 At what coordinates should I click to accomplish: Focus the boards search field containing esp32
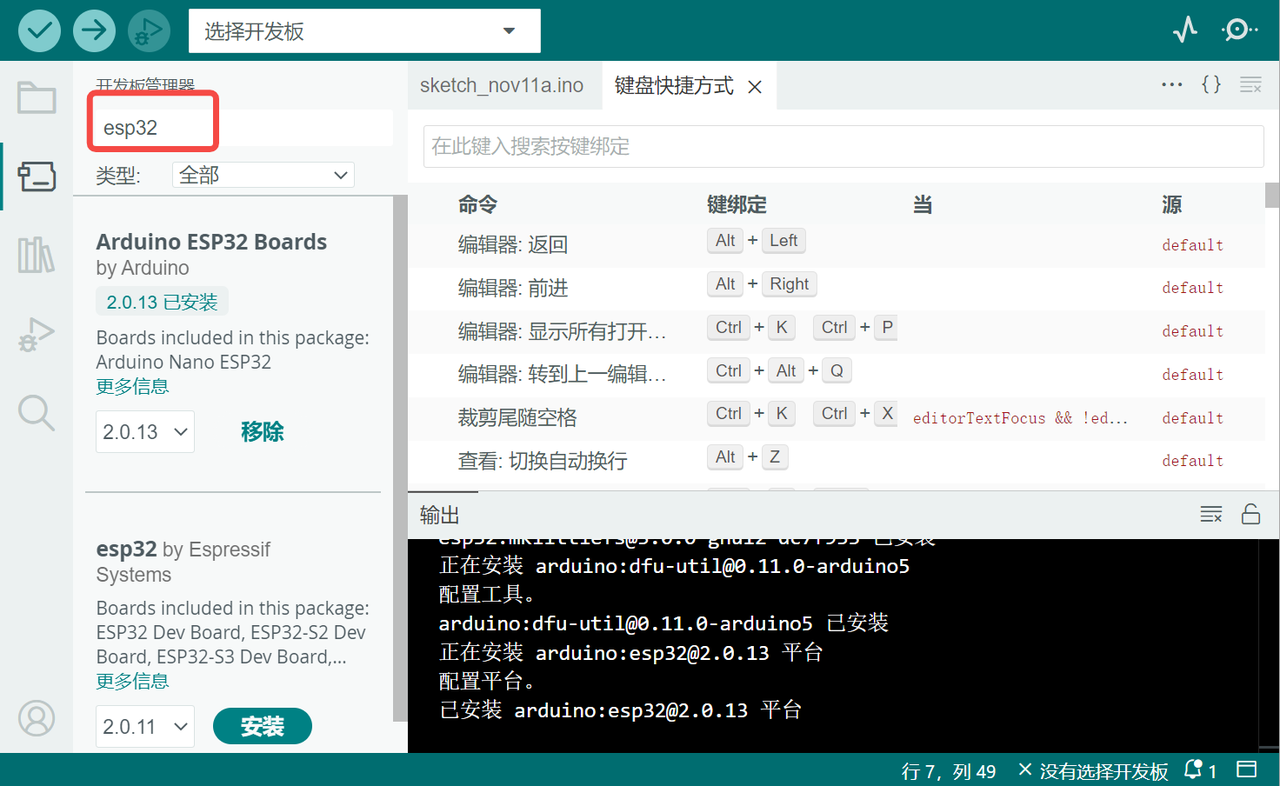tap(242, 128)
